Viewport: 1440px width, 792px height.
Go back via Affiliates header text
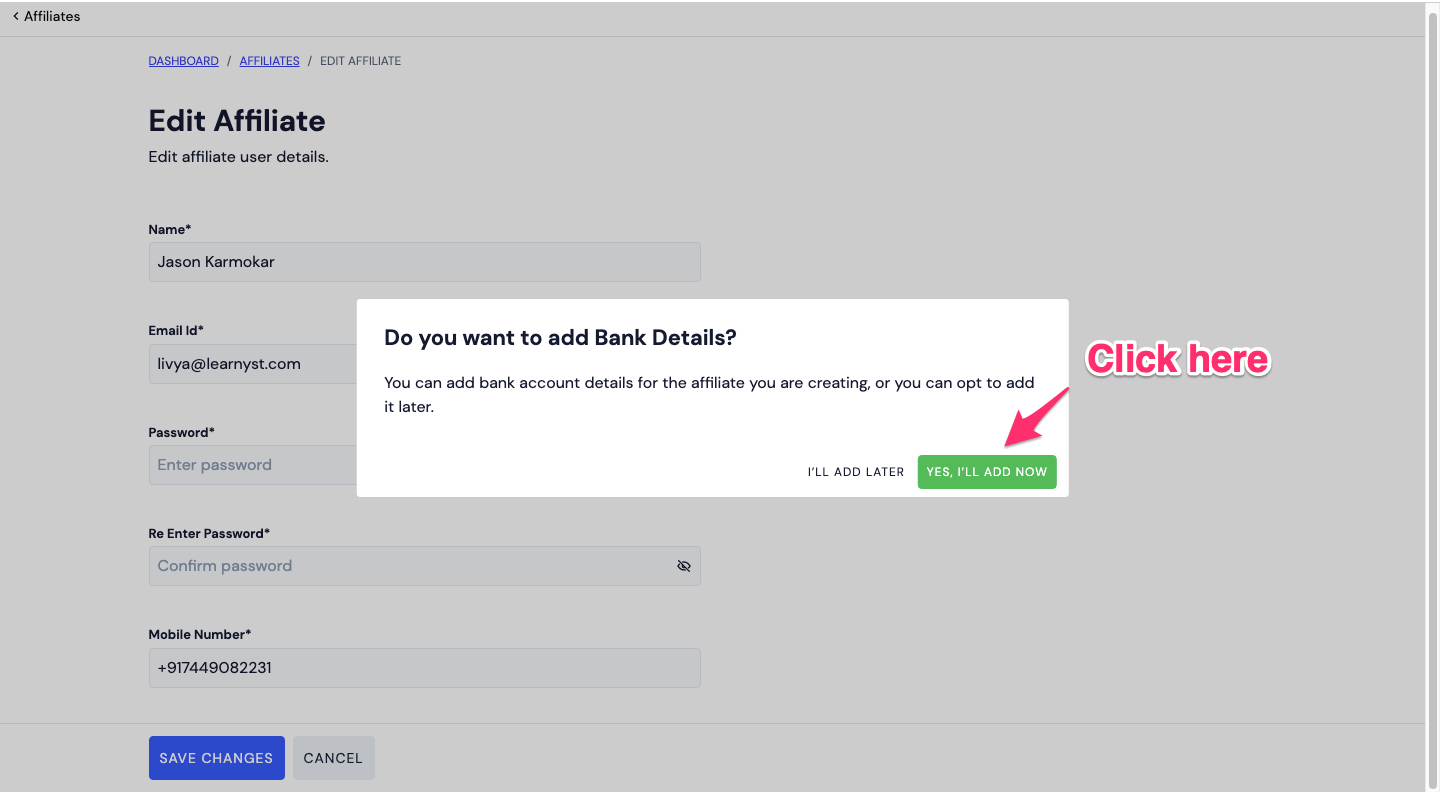pos(52,16)
